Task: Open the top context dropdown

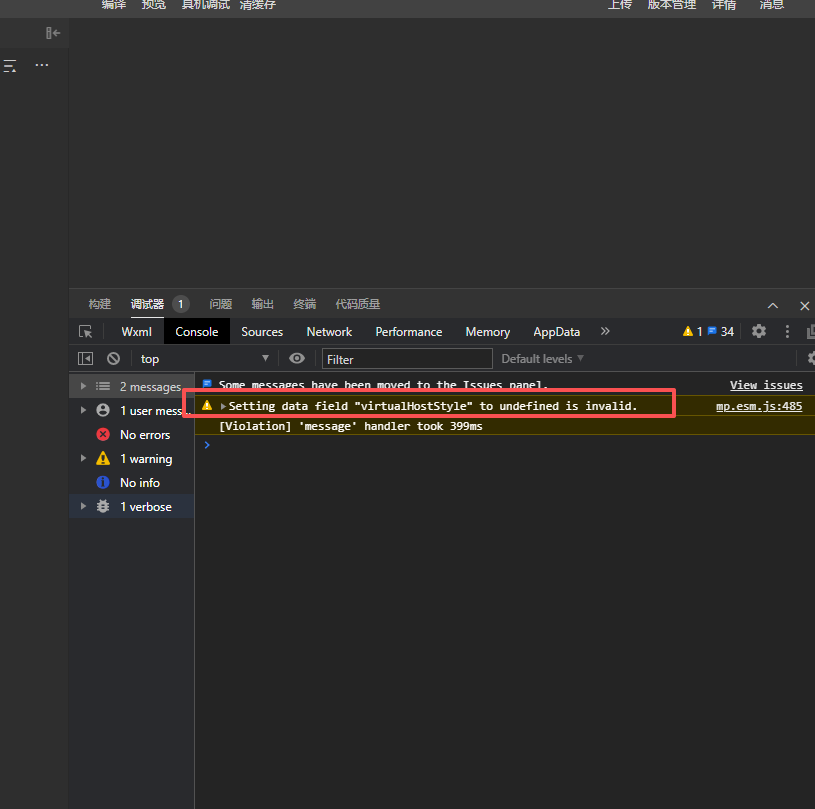Action: (205, 358)
